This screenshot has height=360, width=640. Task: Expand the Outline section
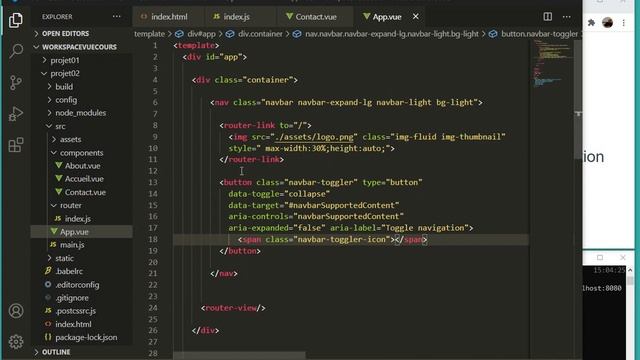56,352
